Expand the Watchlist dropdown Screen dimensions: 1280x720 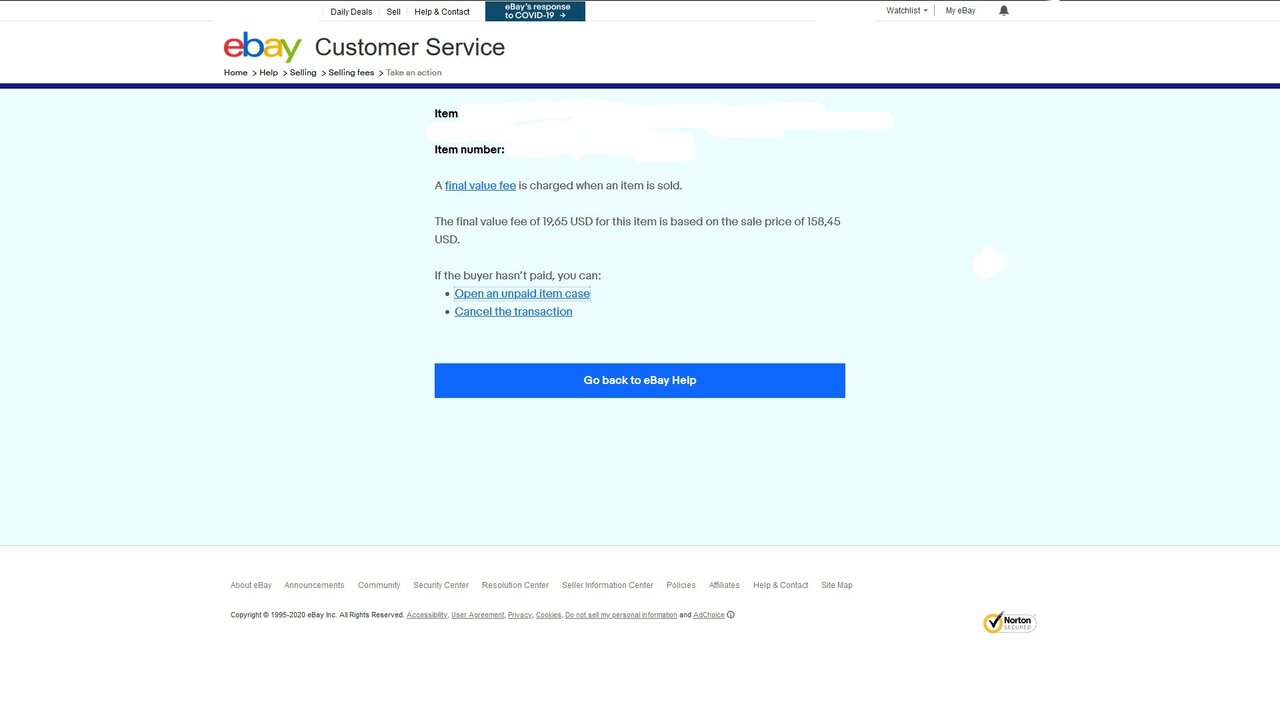[x=907, y=11]
